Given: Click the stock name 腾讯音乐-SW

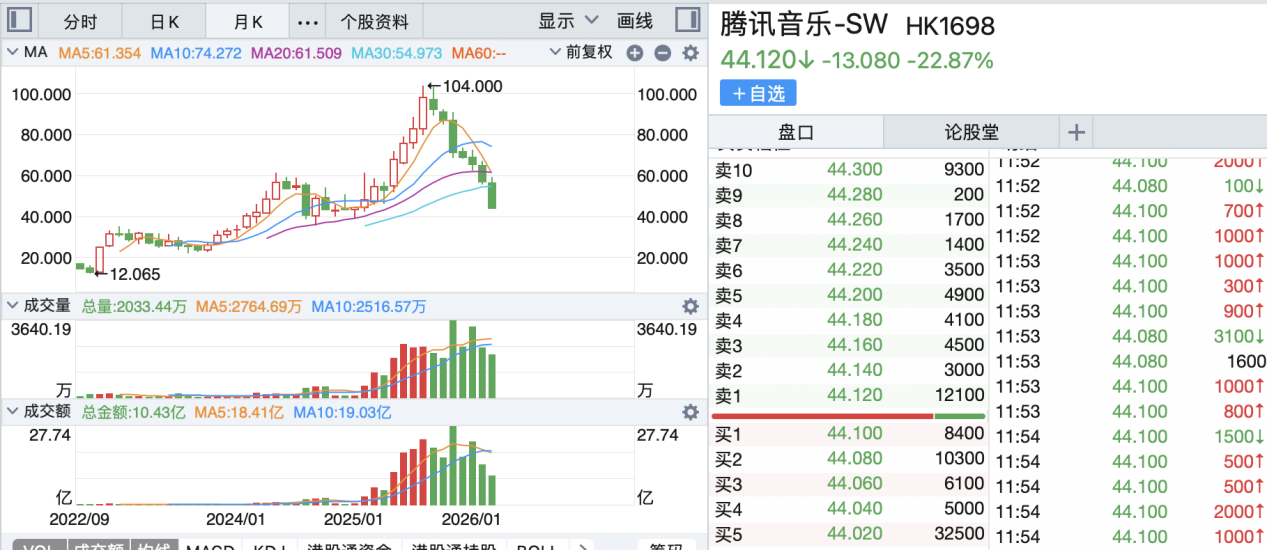Looking at the screenshot, I should (x=804, y=26).
